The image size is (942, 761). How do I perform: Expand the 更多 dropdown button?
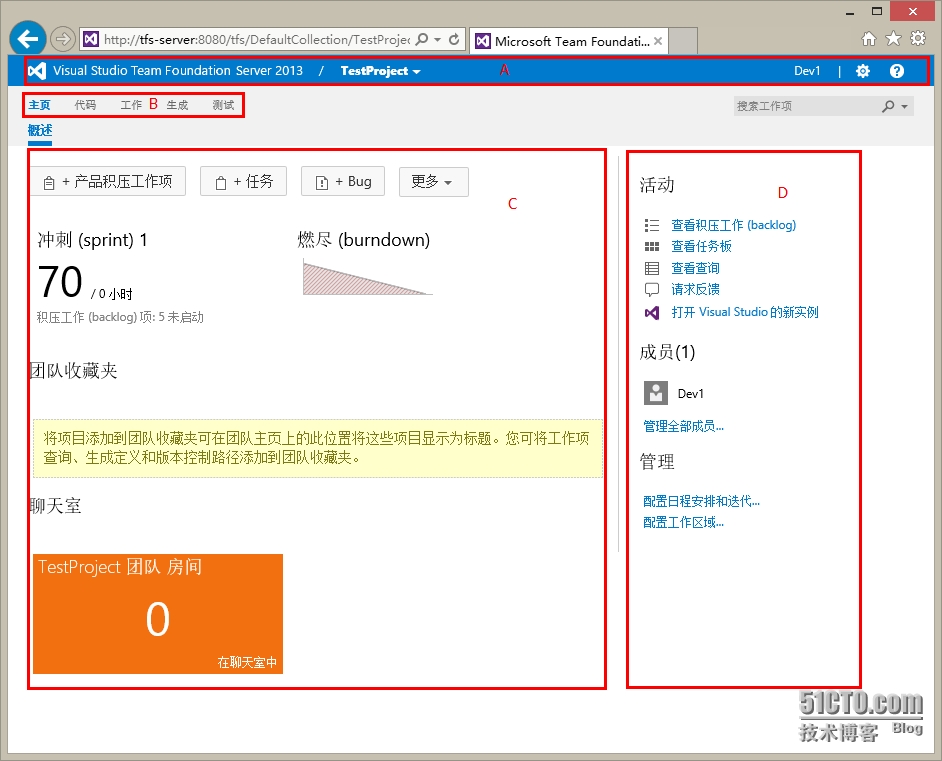(434, 181)
